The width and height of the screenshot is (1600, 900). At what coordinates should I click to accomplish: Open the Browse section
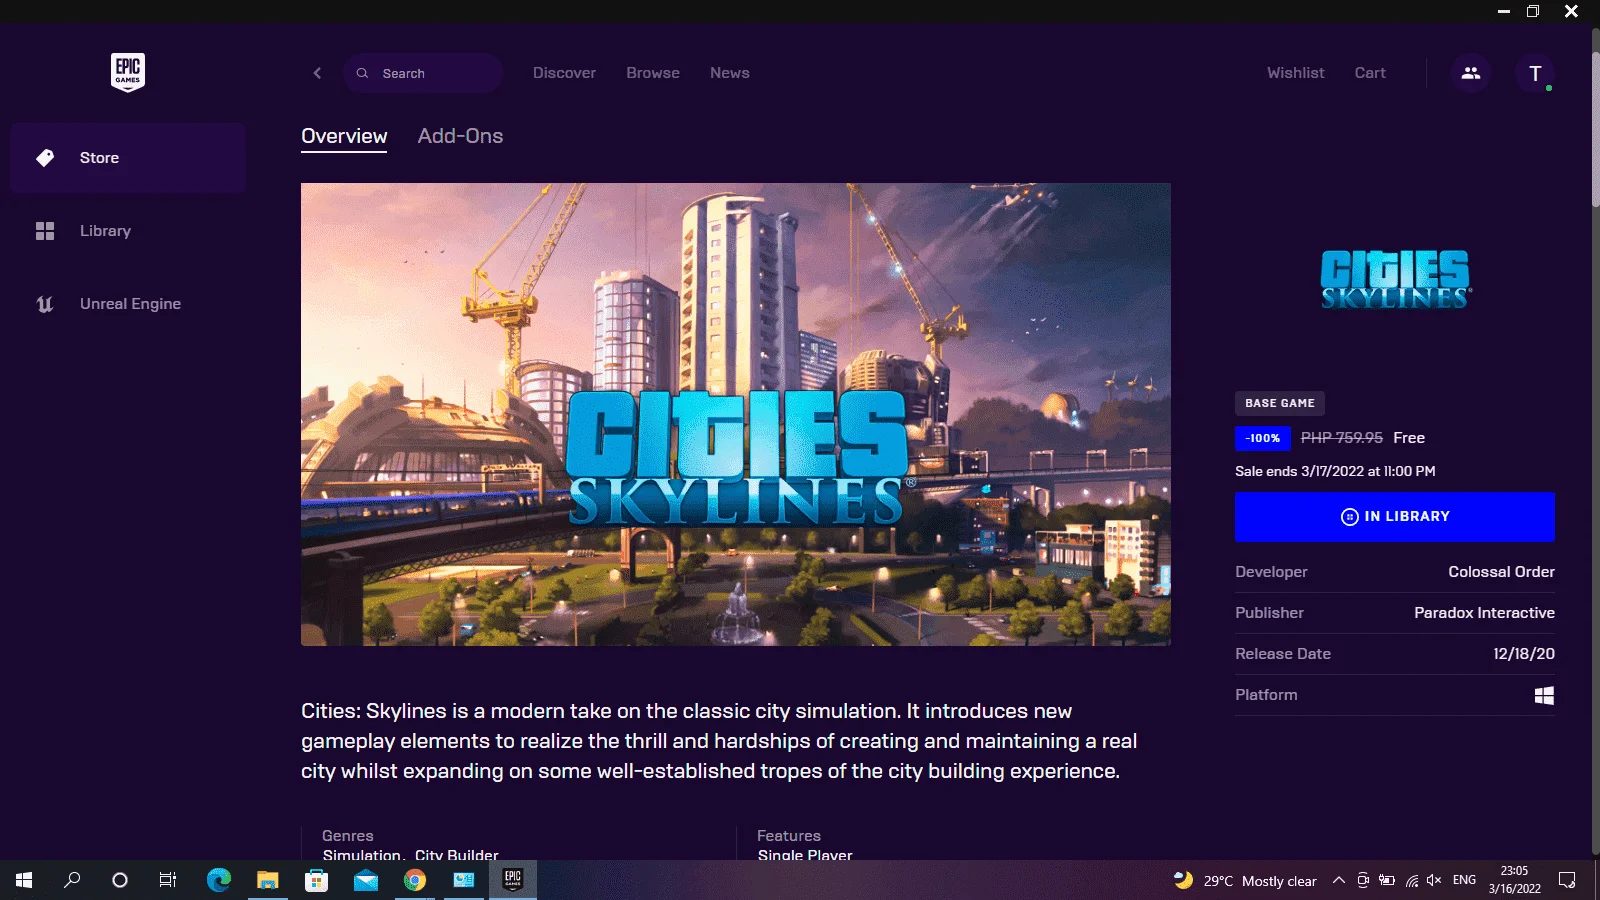click(x=653, y=73)
